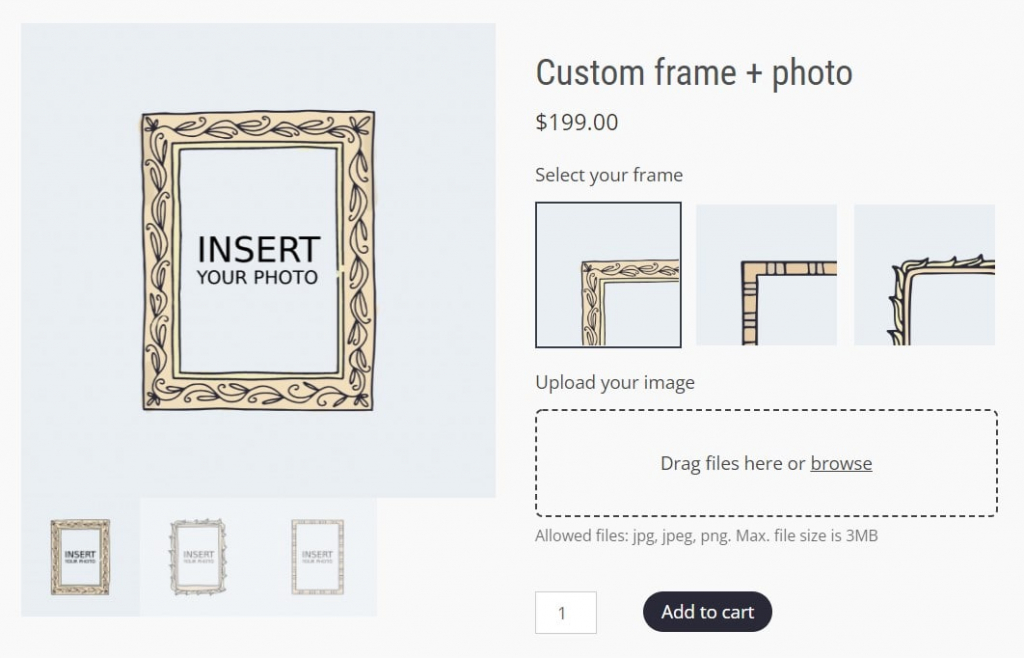Click the currently selected frame swatch with dark border
The image size is (1024, 658).
point(608,274)
